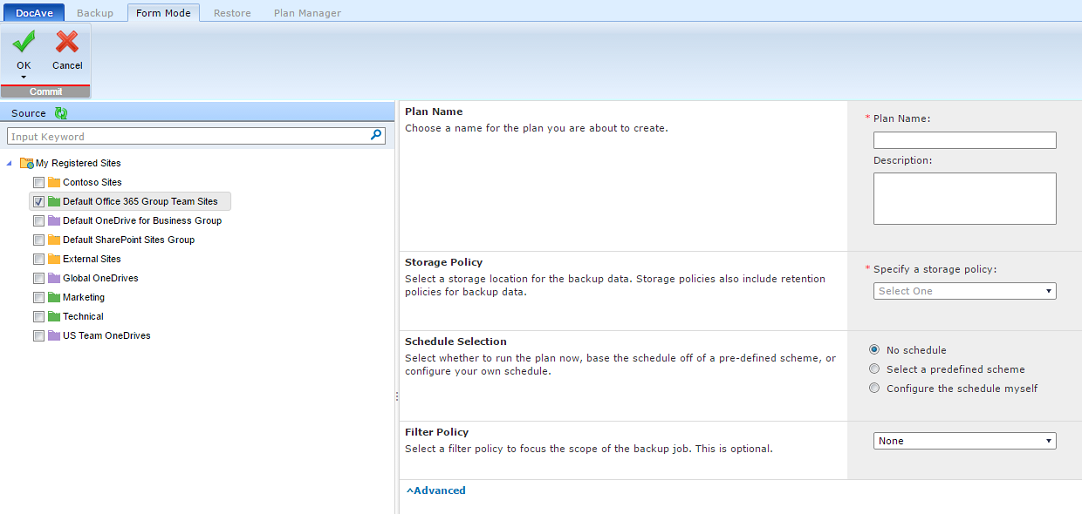Click the panel splitter handle dots
Image resolution: width=1082 pixels, height=514 pixels.
396,397
